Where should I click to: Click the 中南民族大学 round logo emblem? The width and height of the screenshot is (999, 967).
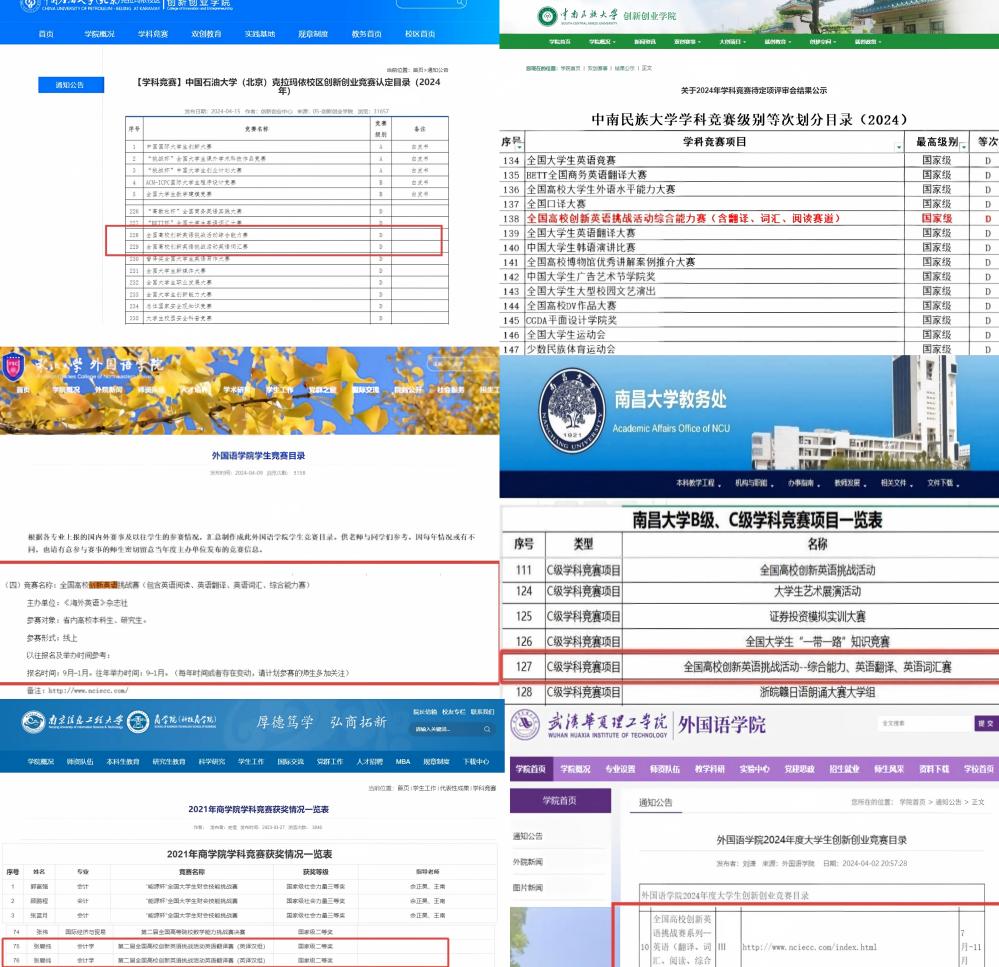[547, 16]
